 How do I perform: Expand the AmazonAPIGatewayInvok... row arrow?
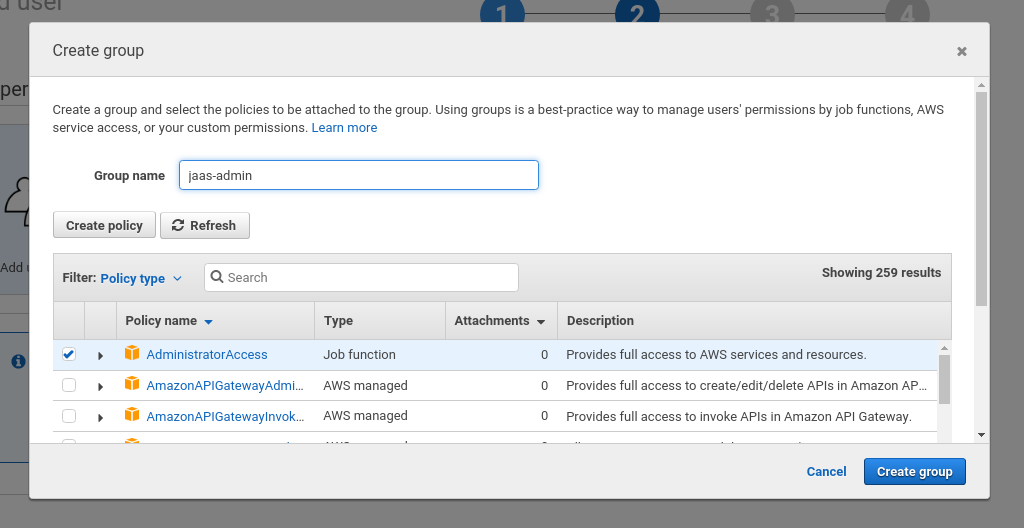pyautogui.click(x=101, y=418)
